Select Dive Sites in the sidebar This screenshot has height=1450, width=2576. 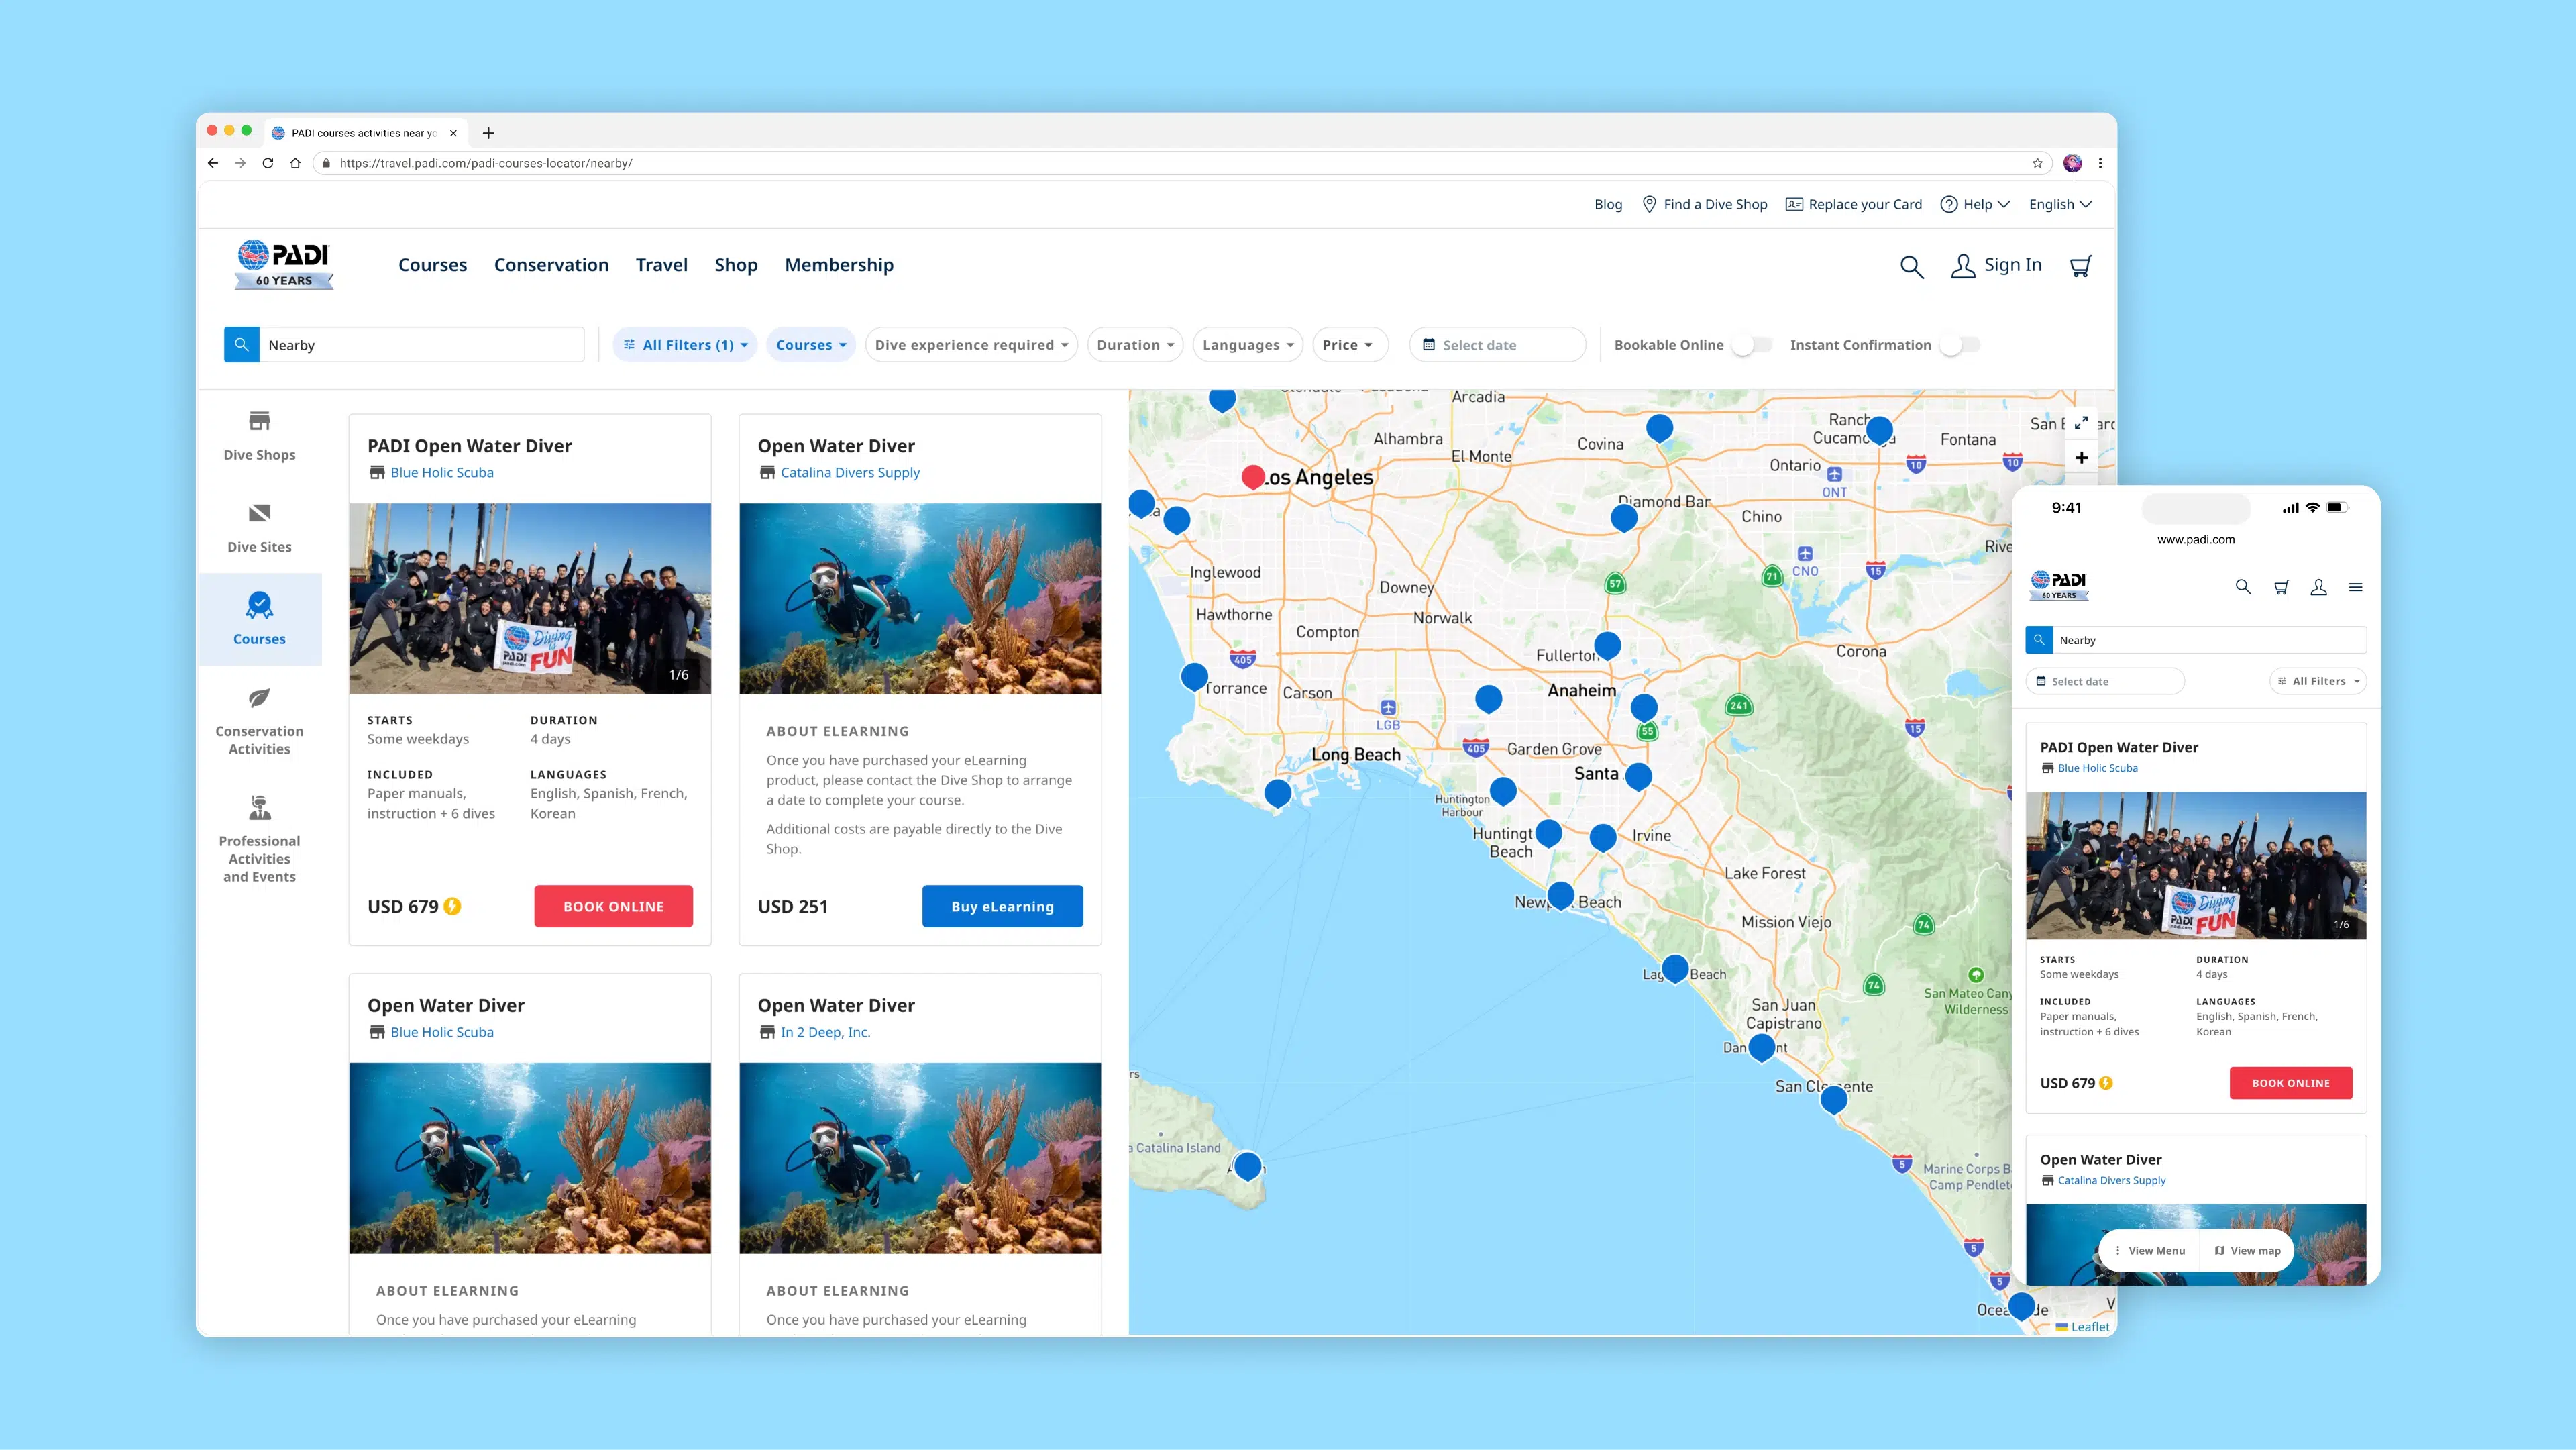tap(259, 528)
